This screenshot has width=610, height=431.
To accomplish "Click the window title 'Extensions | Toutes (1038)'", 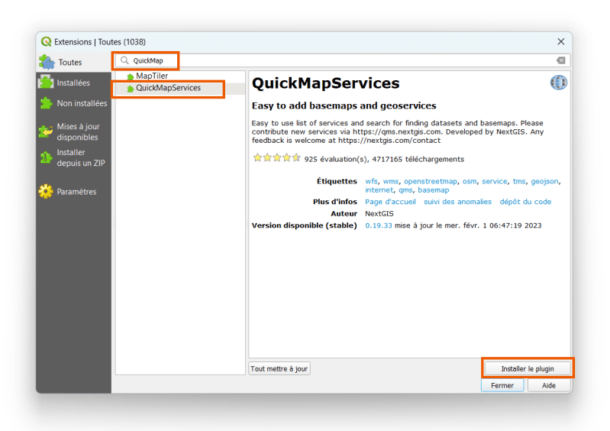I will [100, 42].
